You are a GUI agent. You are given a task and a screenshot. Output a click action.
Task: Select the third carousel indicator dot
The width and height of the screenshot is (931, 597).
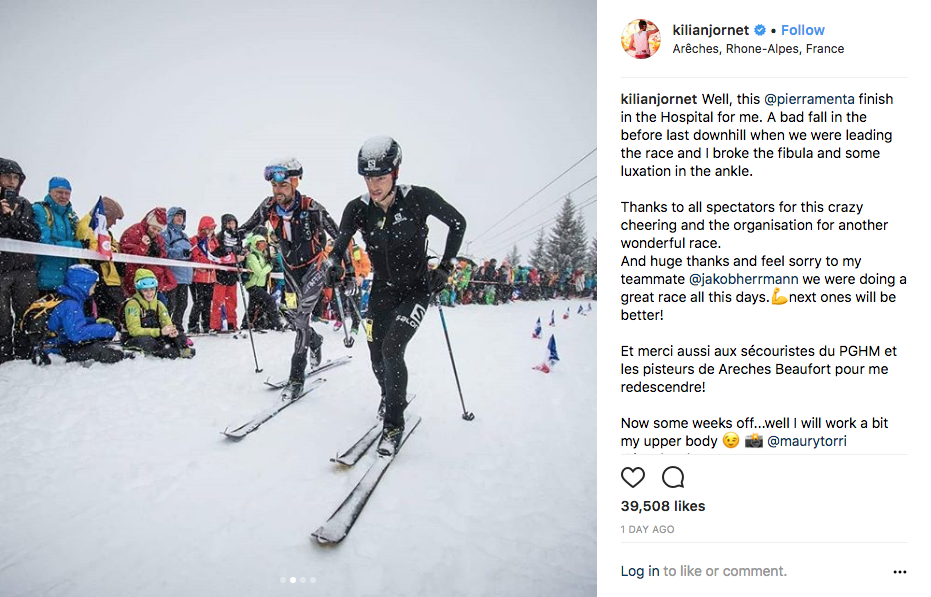coord(303,580)
